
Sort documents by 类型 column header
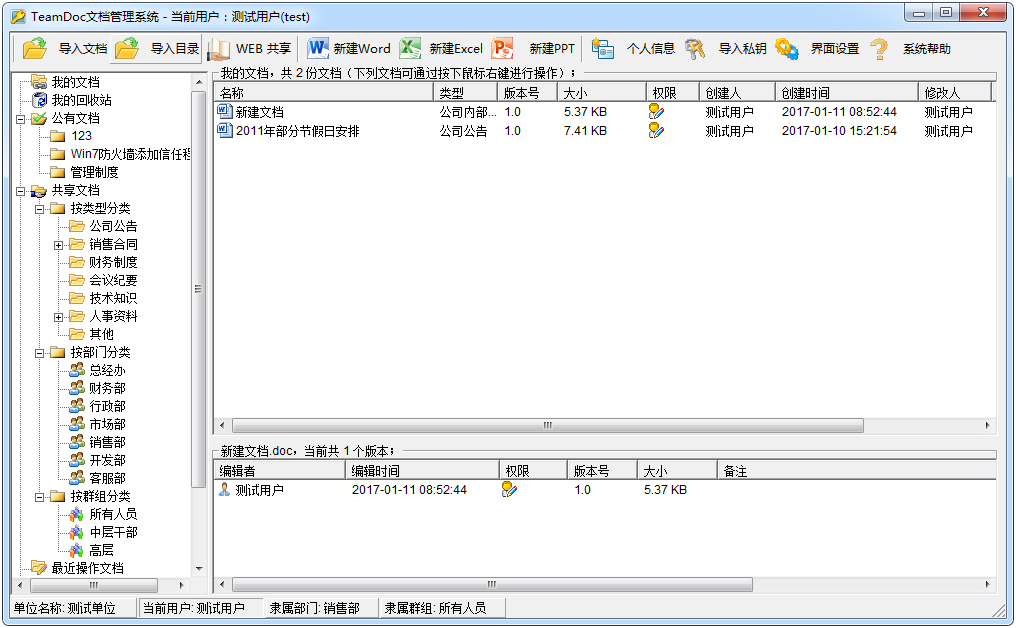[465, 93]
